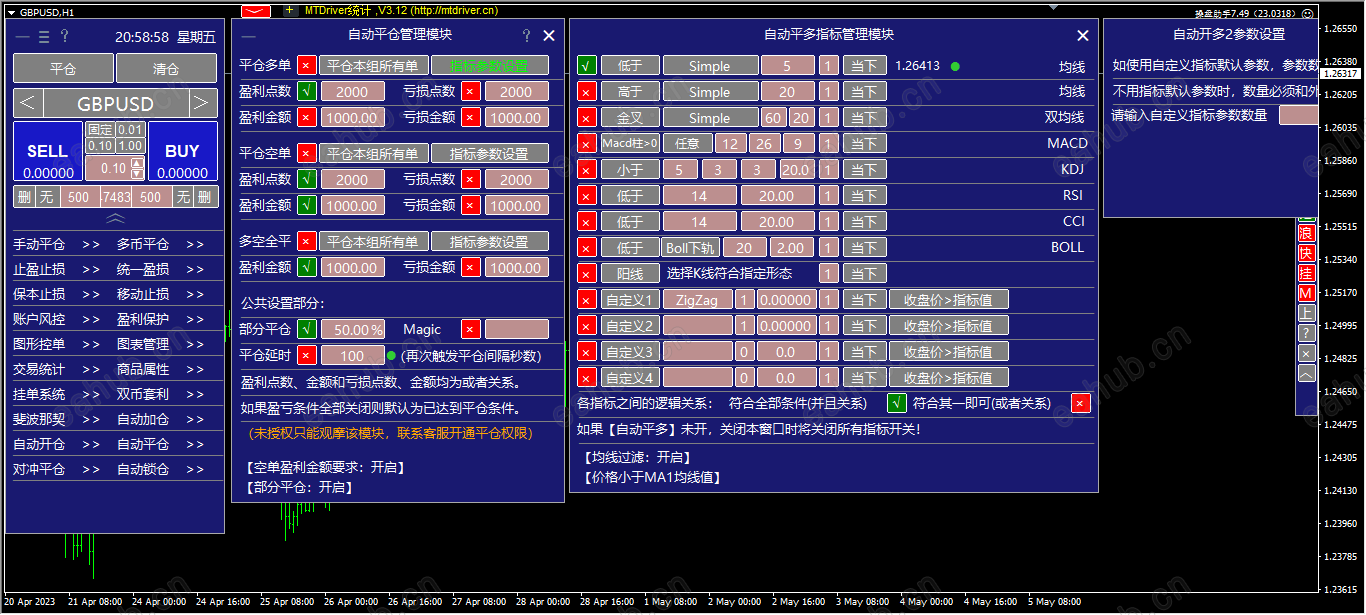Click green 指标参数设置 button beside 平仓多单
Viewport: 1366px width, 615px height.
490,66
